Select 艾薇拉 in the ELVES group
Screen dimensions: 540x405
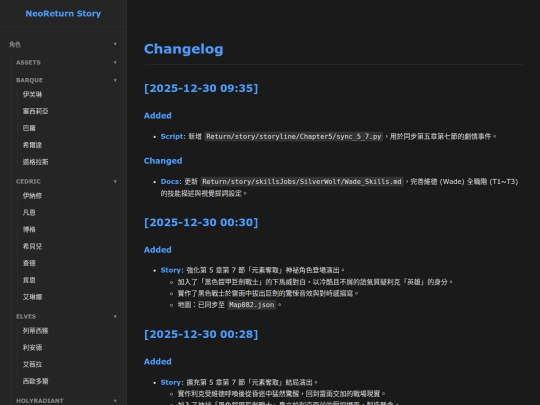click(32, 364)
